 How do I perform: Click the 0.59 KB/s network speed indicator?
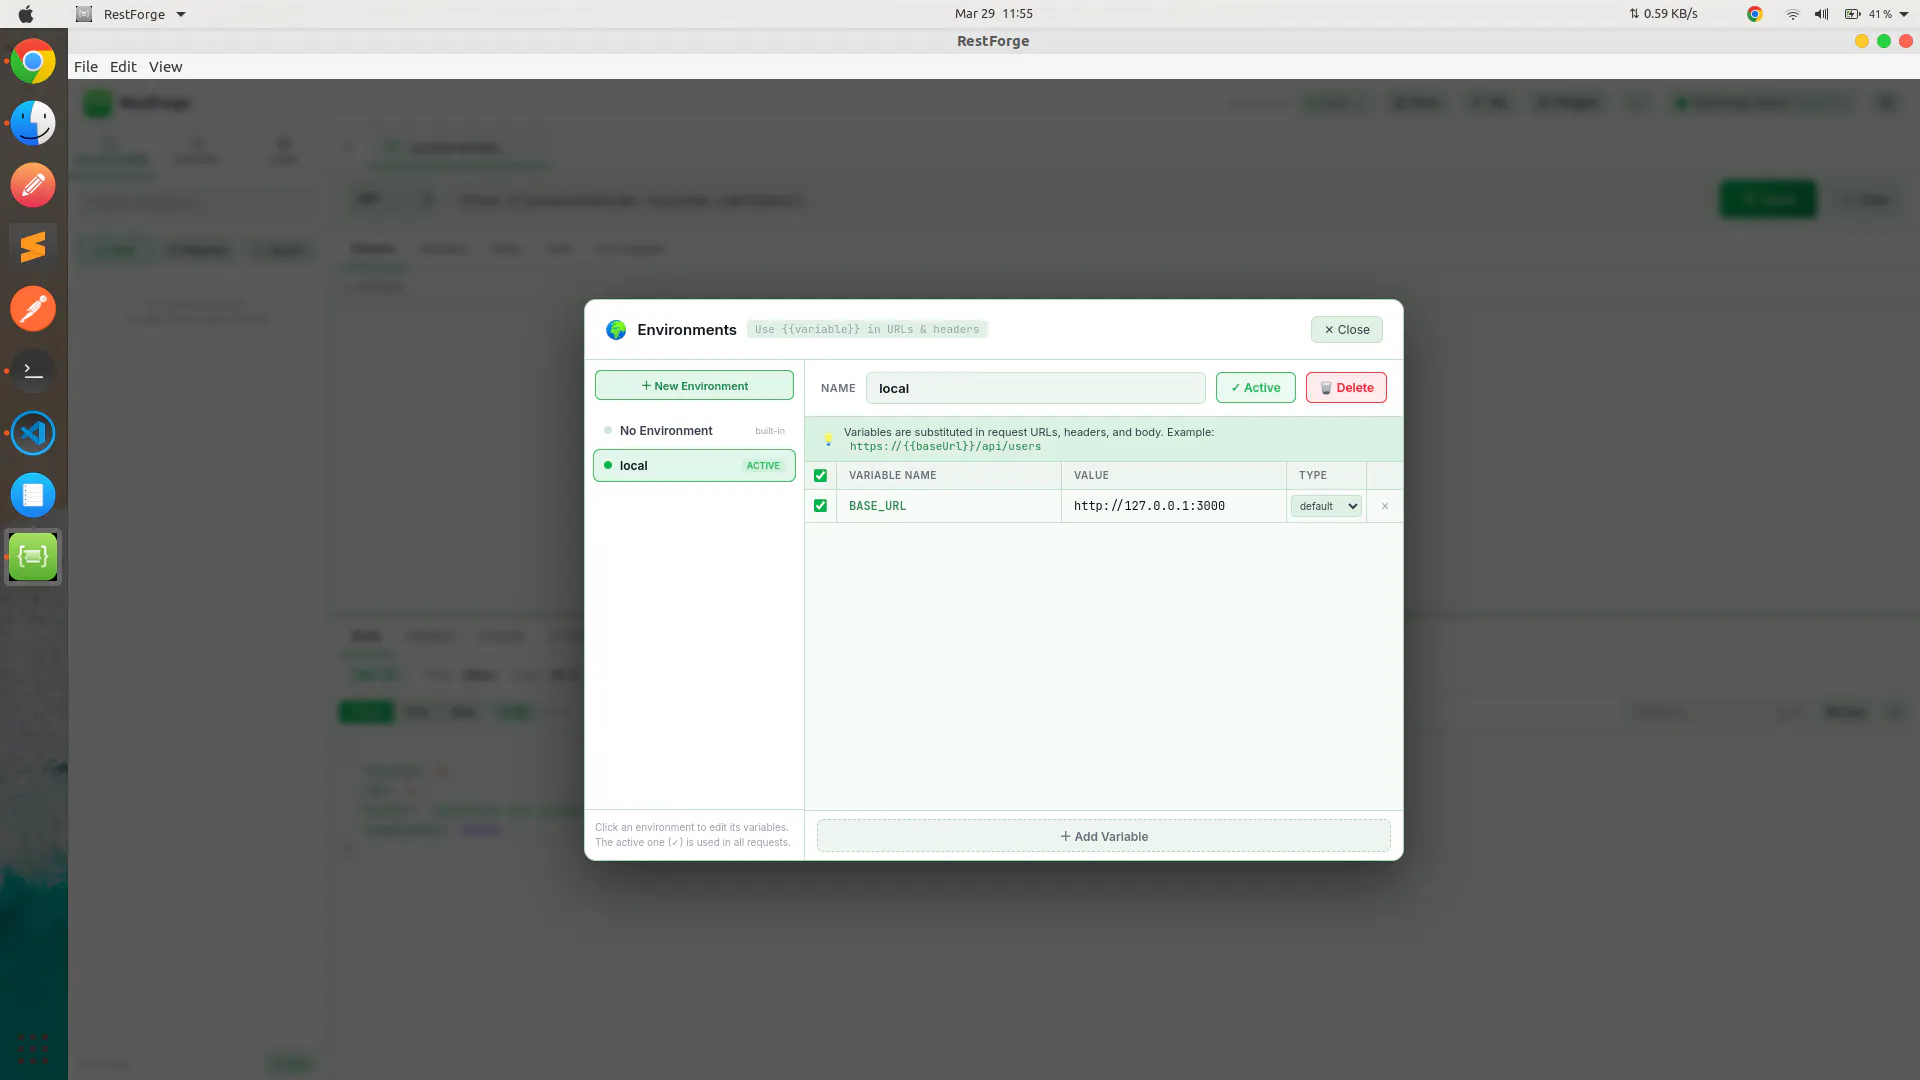1663,14
